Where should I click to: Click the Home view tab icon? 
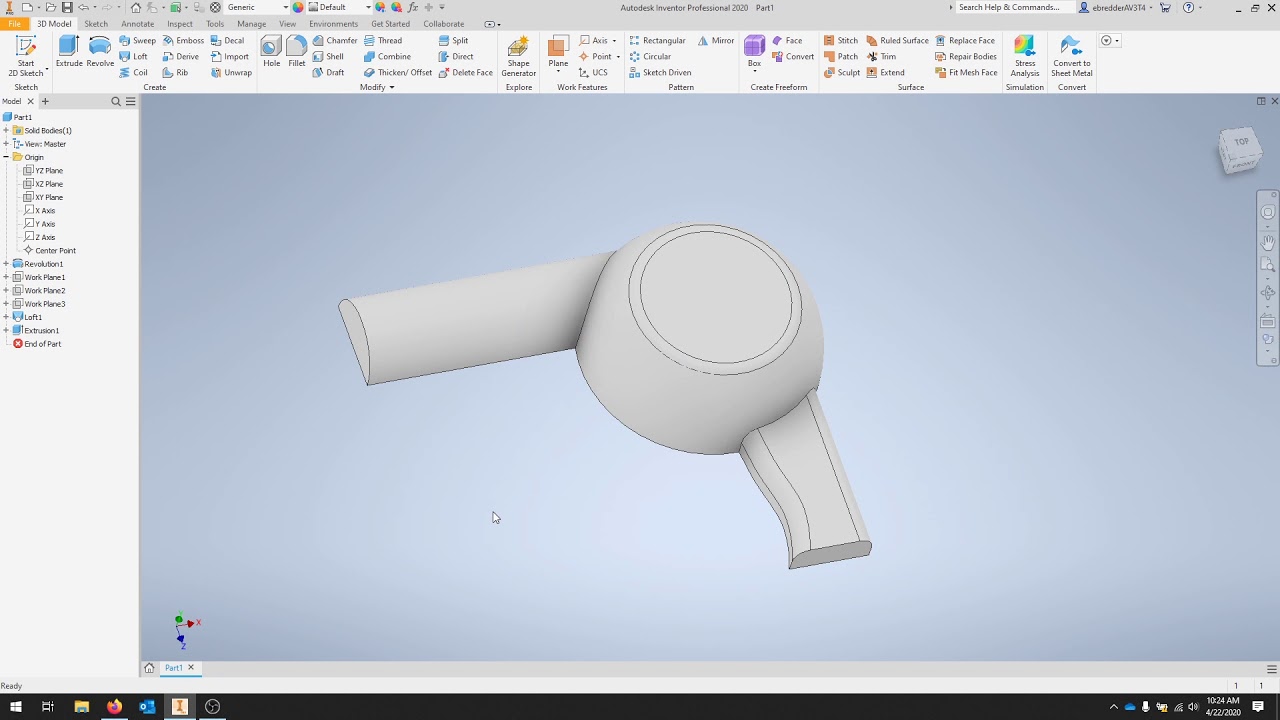(x=149, y=668)
